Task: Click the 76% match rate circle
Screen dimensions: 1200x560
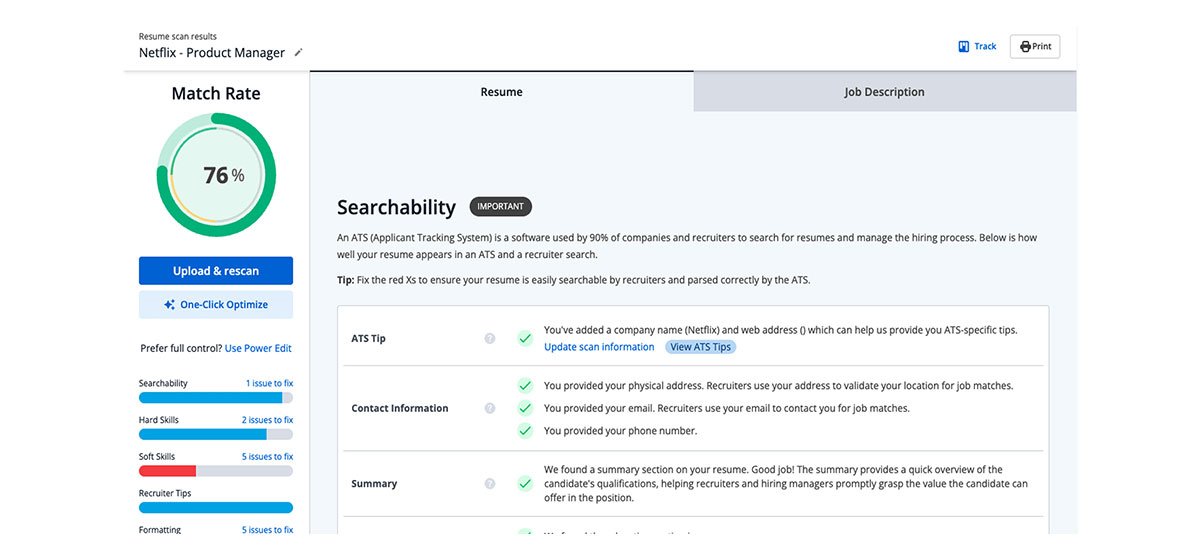Action: [x=216, y=175]
